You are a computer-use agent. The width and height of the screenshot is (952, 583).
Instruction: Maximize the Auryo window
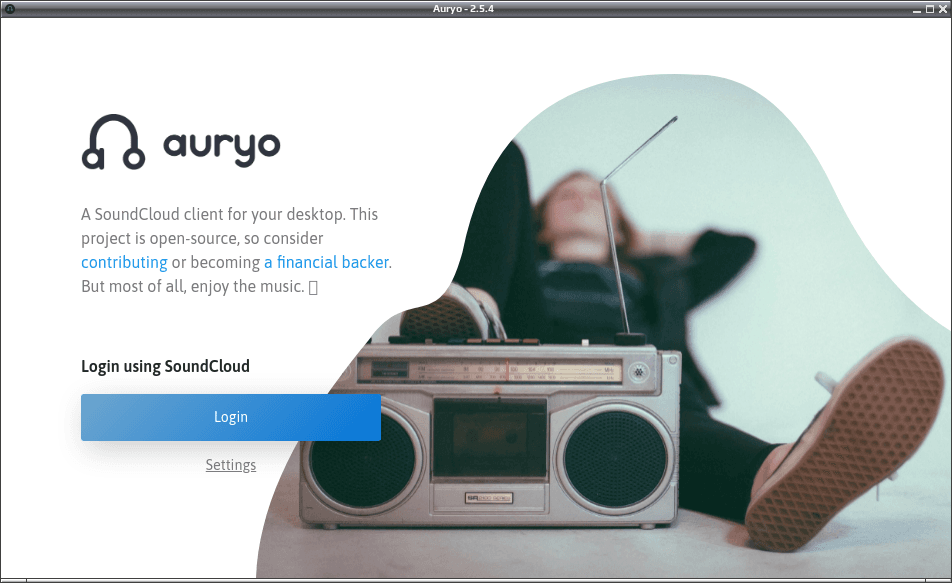coord(930,9)
